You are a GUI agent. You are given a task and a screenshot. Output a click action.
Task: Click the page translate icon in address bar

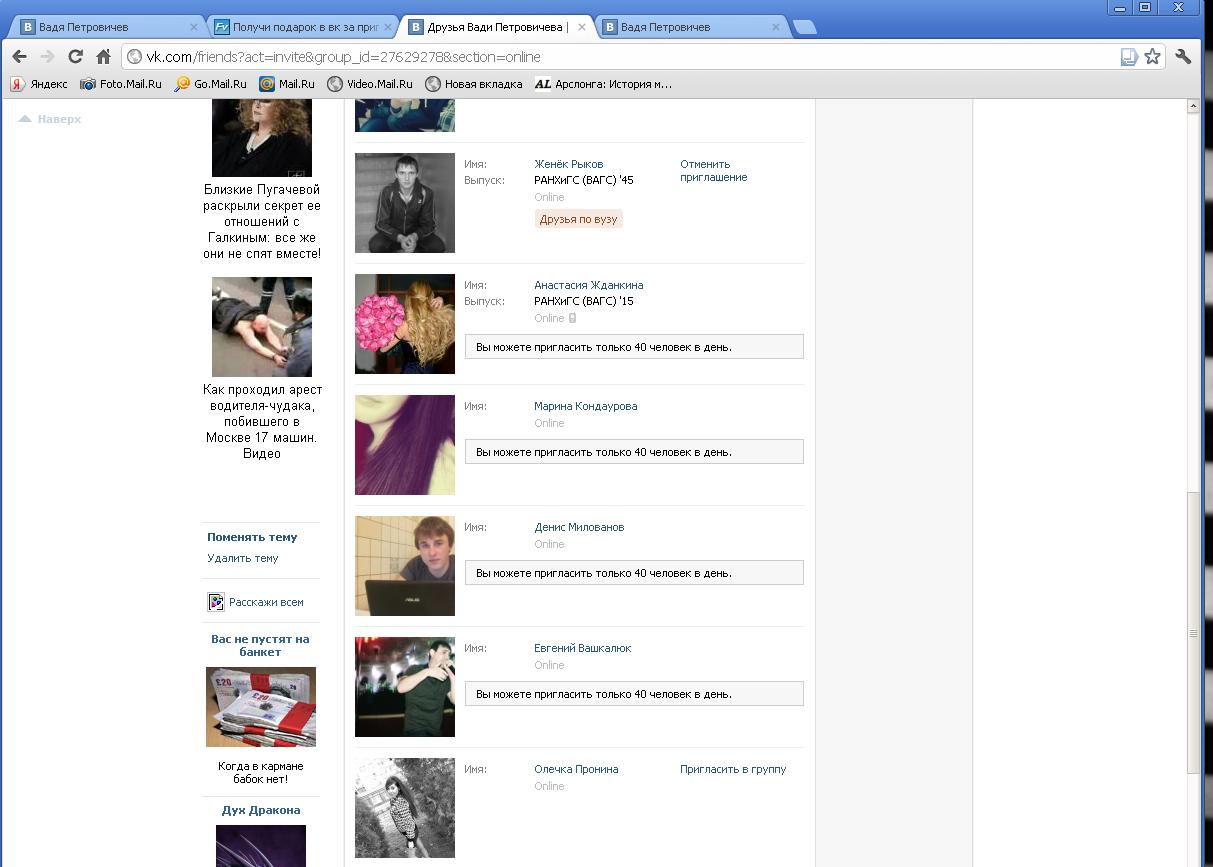click(x=1129, y=57)
